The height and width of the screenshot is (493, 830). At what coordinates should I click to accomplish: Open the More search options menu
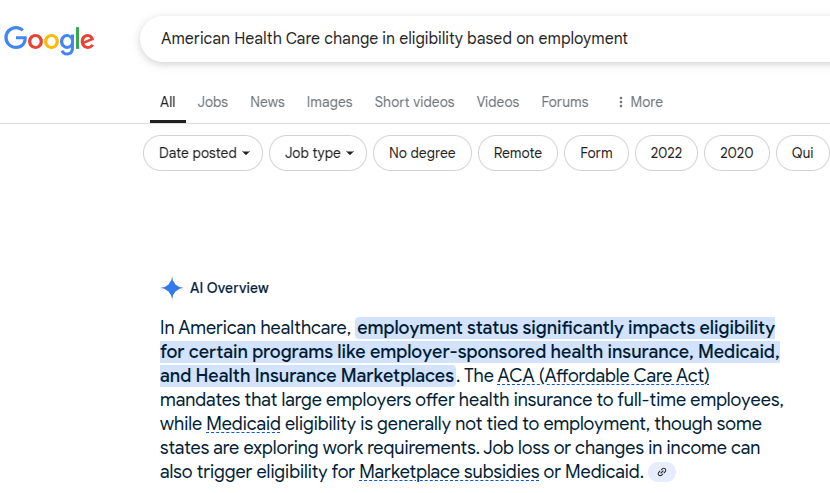(639, 102)
